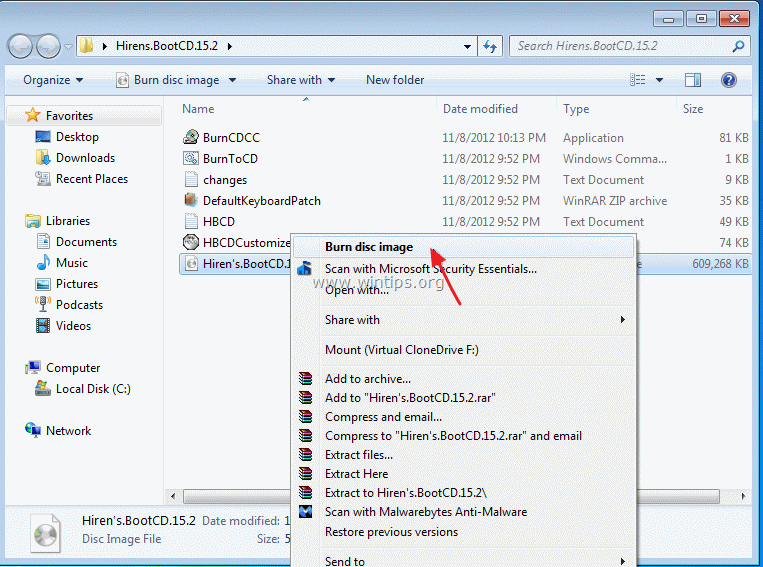Open the address bar history dropdown

click(x=467, y=47)
